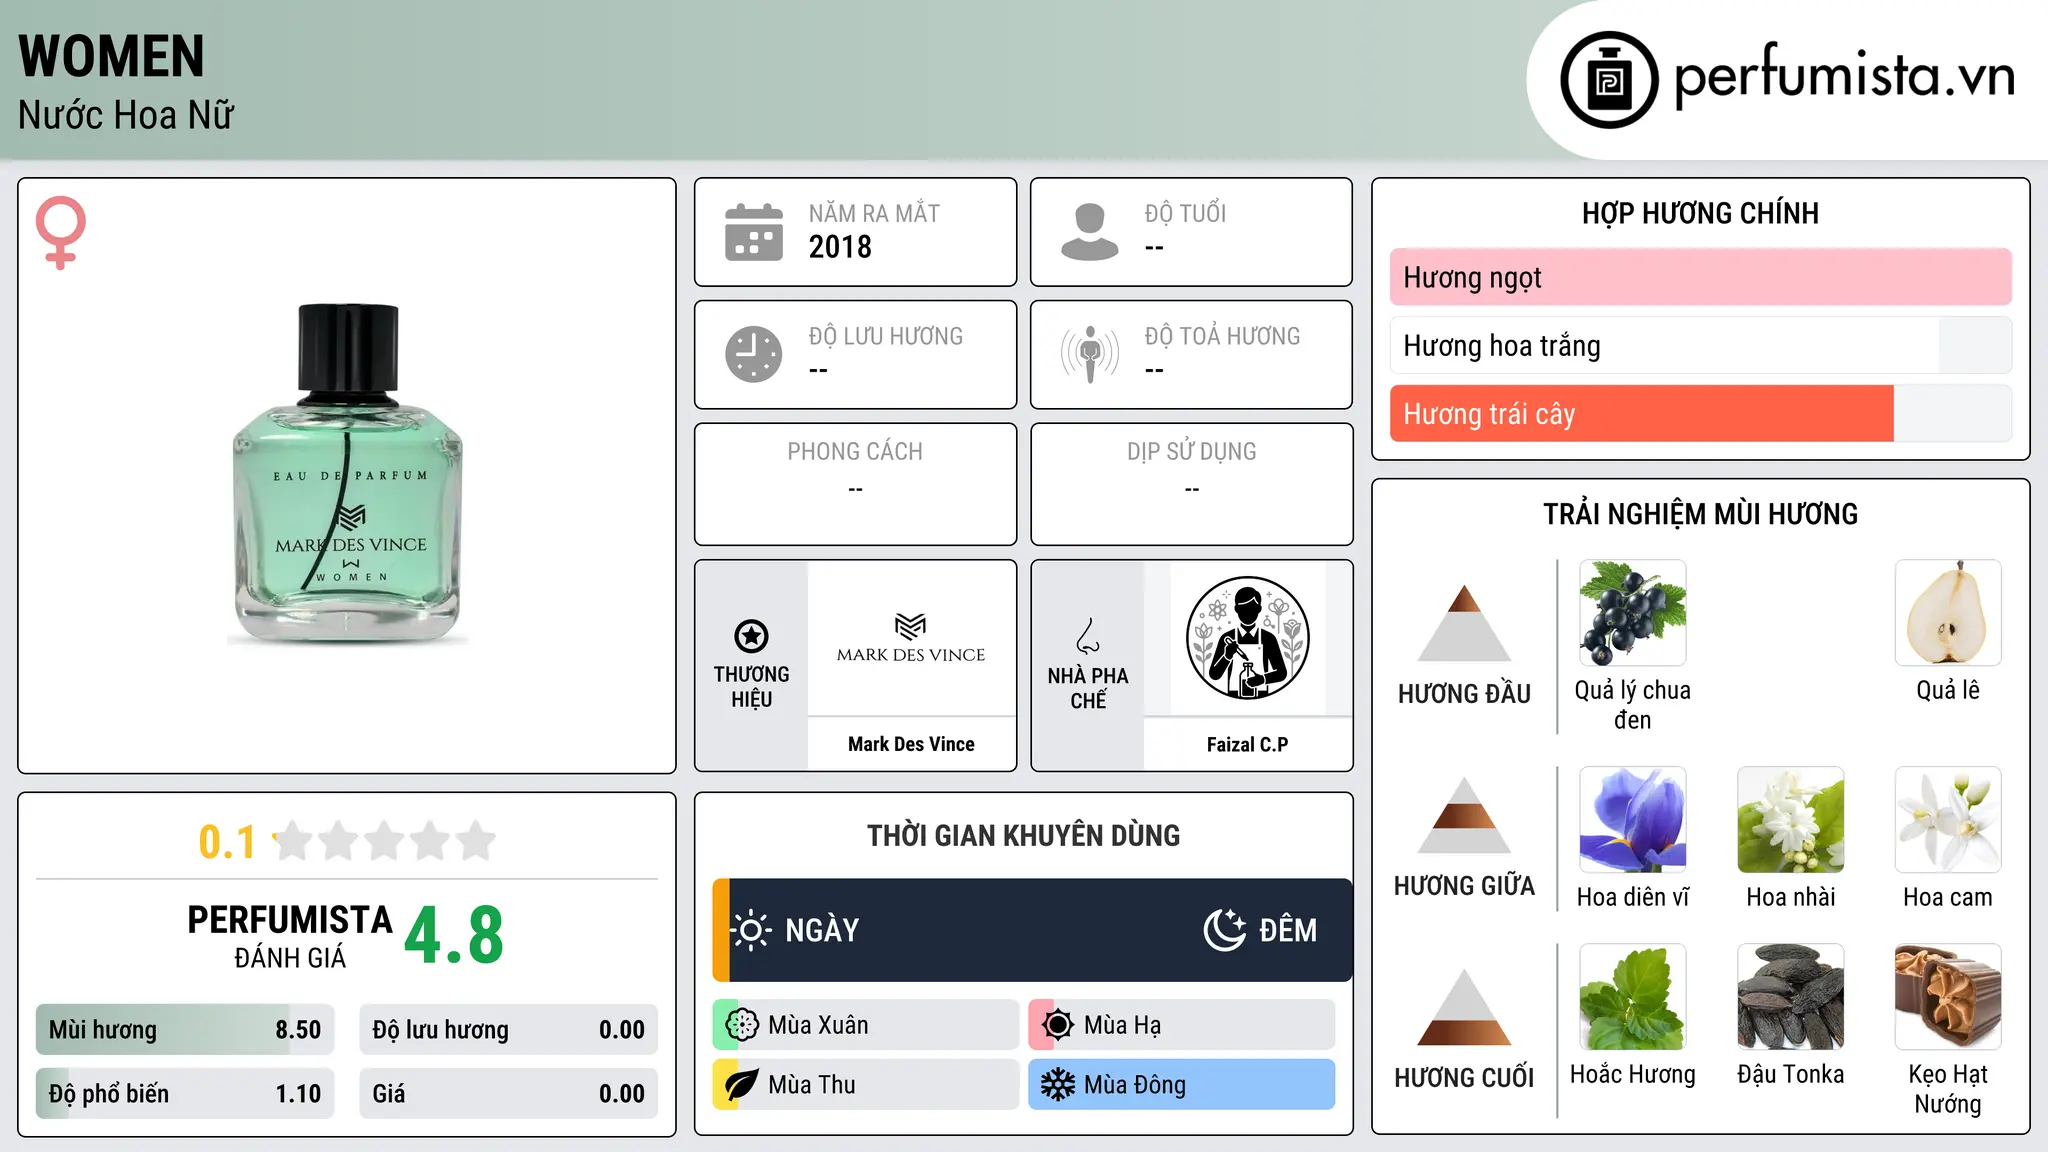
Task: Click the Hương đầu pyramid icon
Action: click(1464, 623)
